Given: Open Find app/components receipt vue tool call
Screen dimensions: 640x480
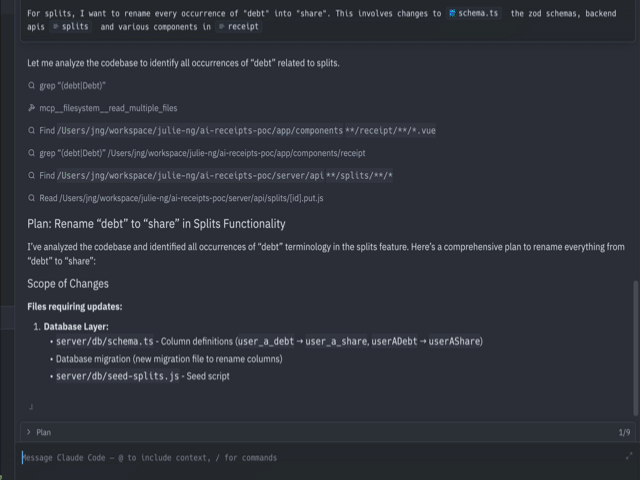Looking at the screenshot, I should 237,130.
